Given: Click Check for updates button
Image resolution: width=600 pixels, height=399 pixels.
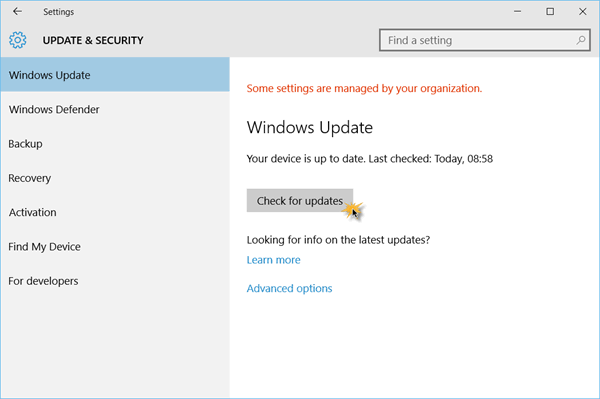Looking at the screenshot, I should click(300, 200).
